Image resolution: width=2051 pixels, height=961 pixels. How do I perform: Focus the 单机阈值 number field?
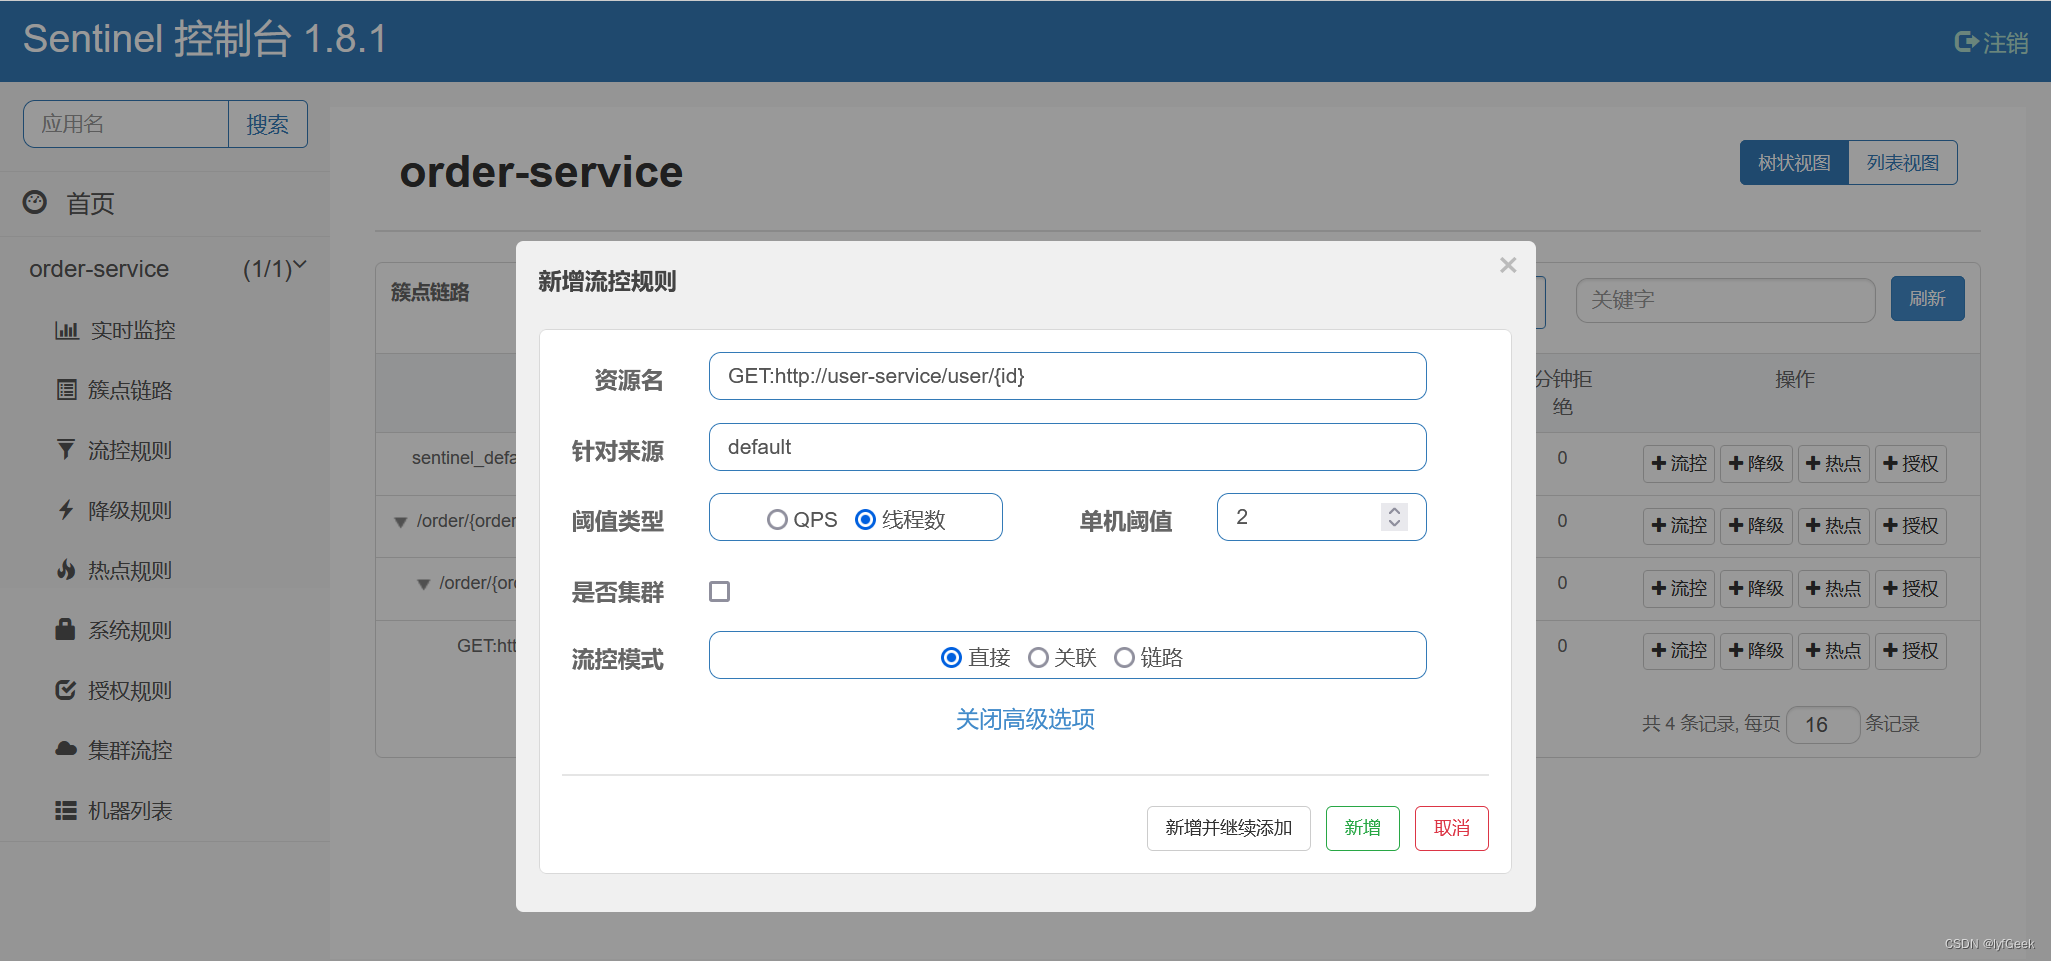point(1321,517)
